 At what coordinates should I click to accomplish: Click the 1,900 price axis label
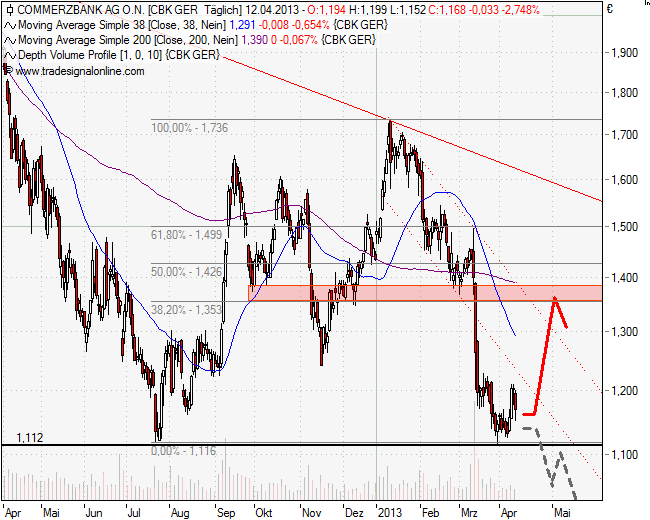point(625,53)
